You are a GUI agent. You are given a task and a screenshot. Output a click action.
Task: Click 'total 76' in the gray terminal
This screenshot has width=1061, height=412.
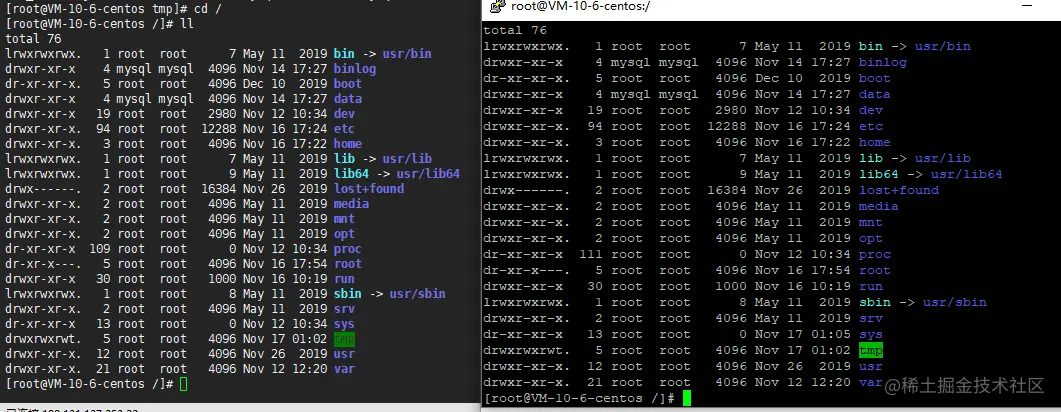point(32,39)
